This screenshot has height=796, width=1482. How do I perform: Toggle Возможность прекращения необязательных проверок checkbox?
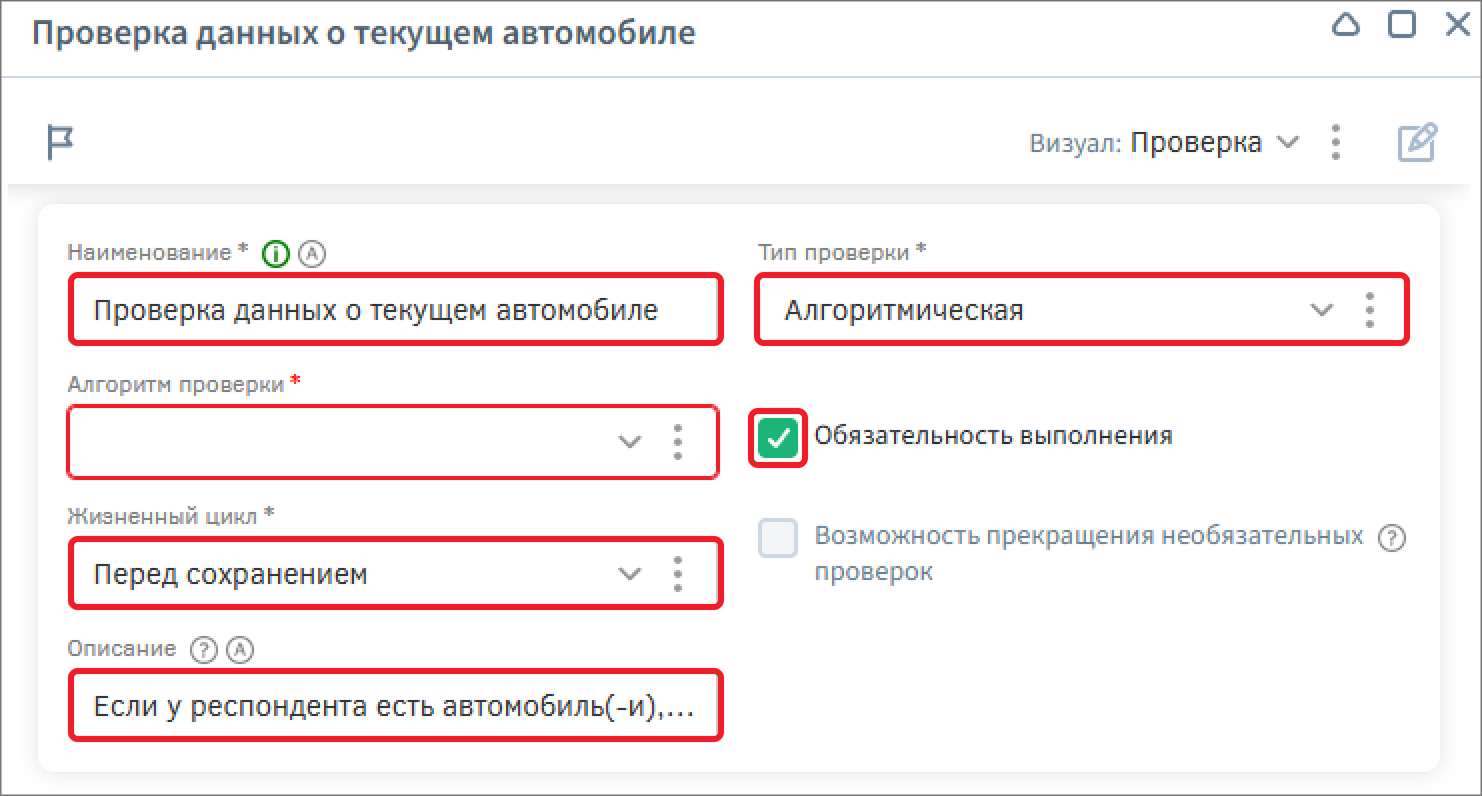pyautogui.click(x=778, y=539)
